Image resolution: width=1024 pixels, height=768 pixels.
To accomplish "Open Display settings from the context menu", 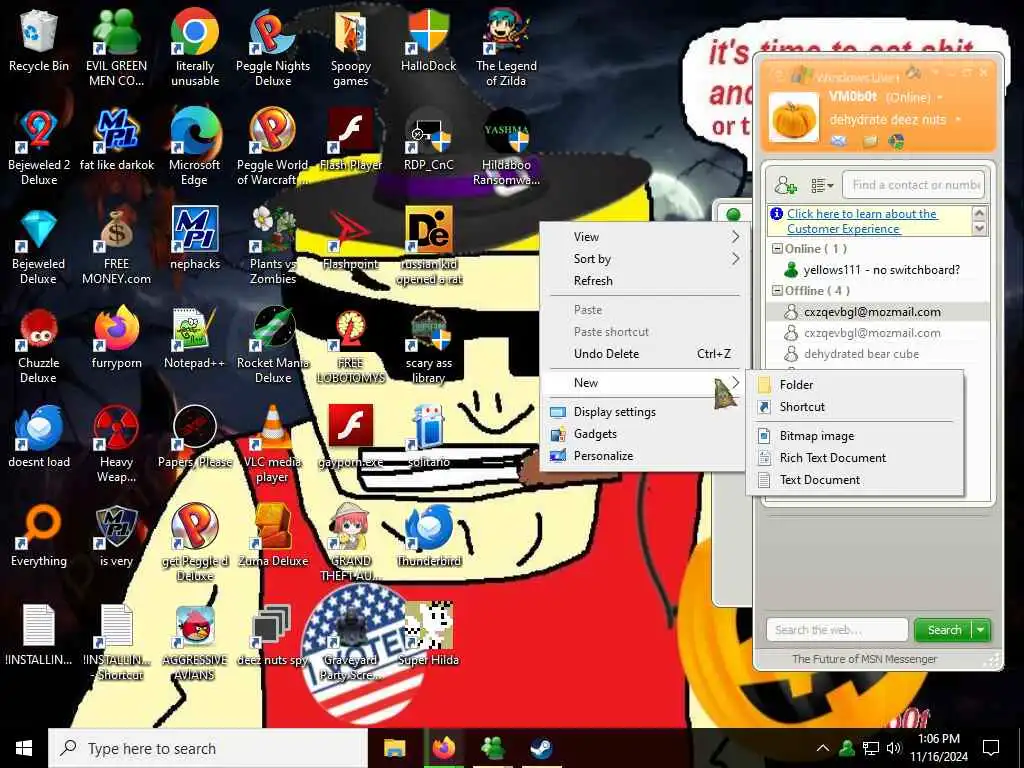I will (x=643, y=412).
